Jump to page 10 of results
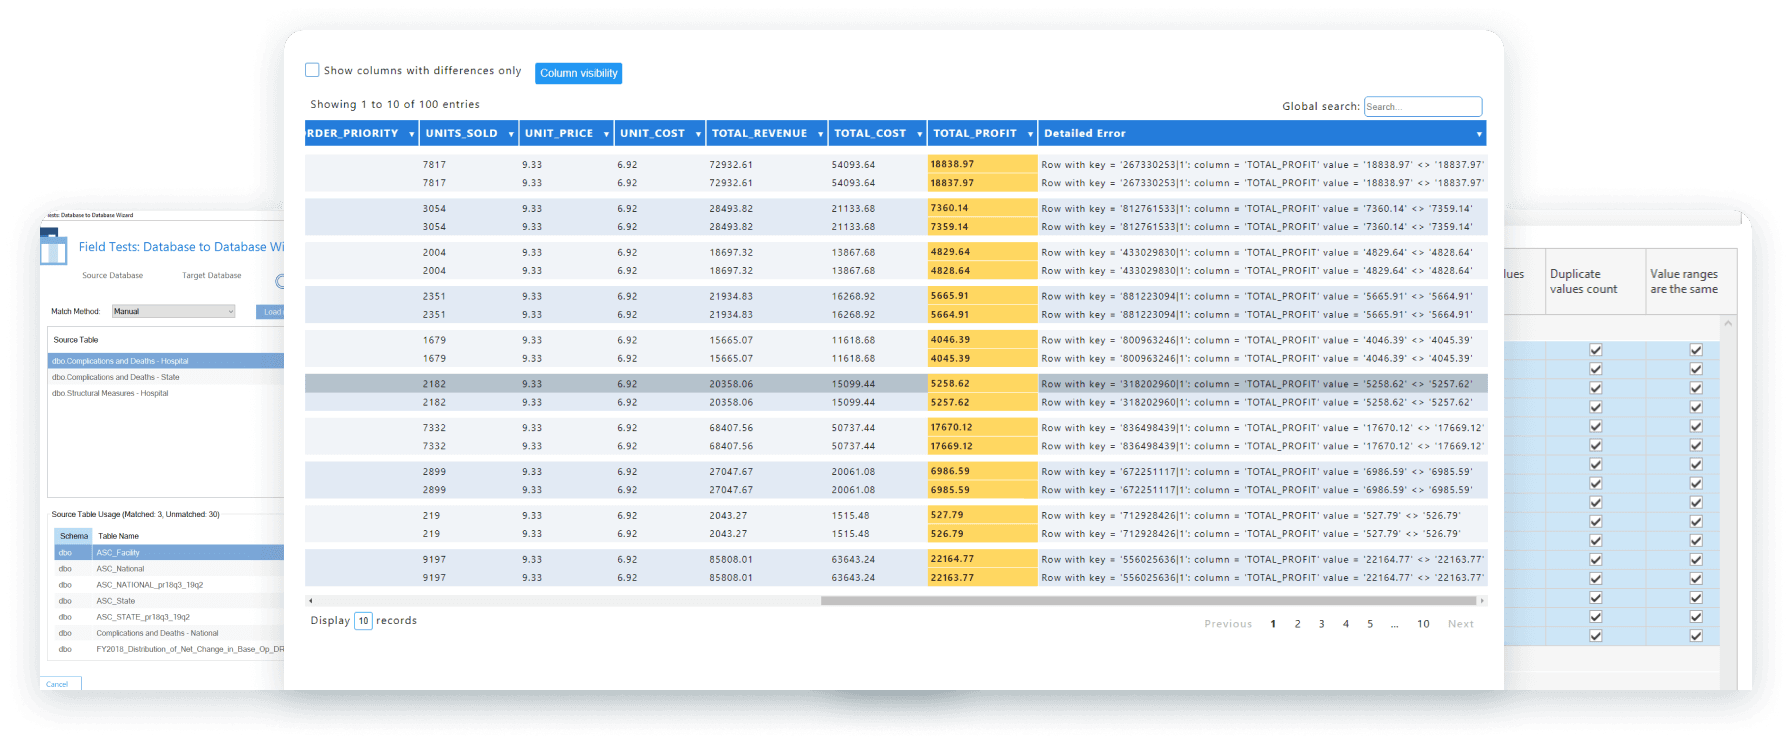The width and height of the screenshot is (1792, 740). pyautogui.click(x=1422, y=624)
